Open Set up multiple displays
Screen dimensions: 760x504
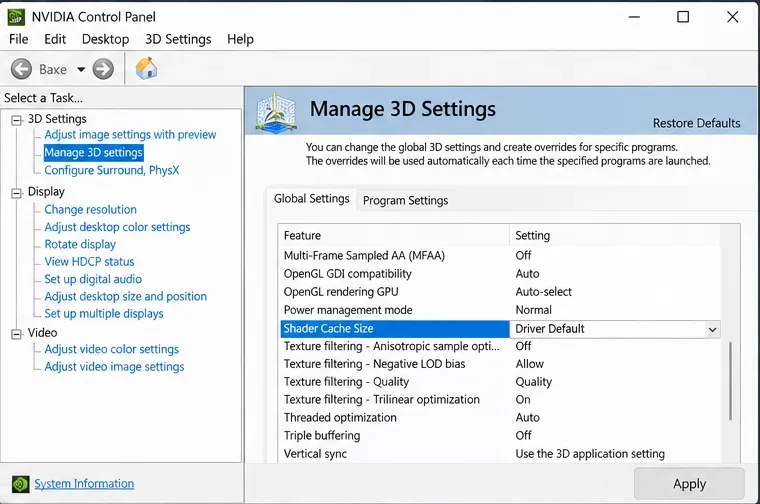104,314
